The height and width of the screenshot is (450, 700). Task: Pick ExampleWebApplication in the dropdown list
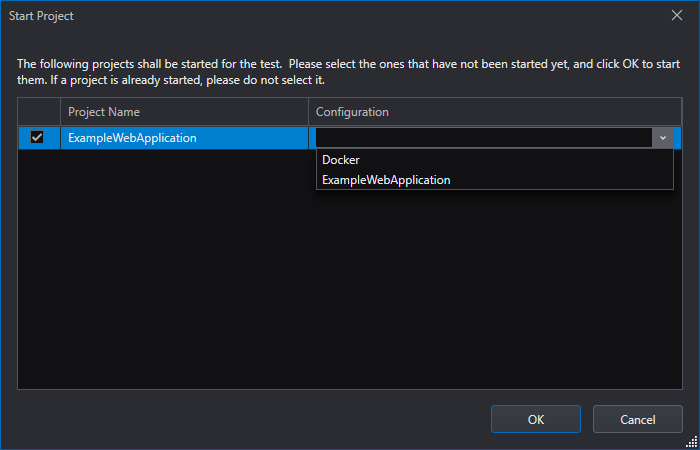tap(386, 180)
